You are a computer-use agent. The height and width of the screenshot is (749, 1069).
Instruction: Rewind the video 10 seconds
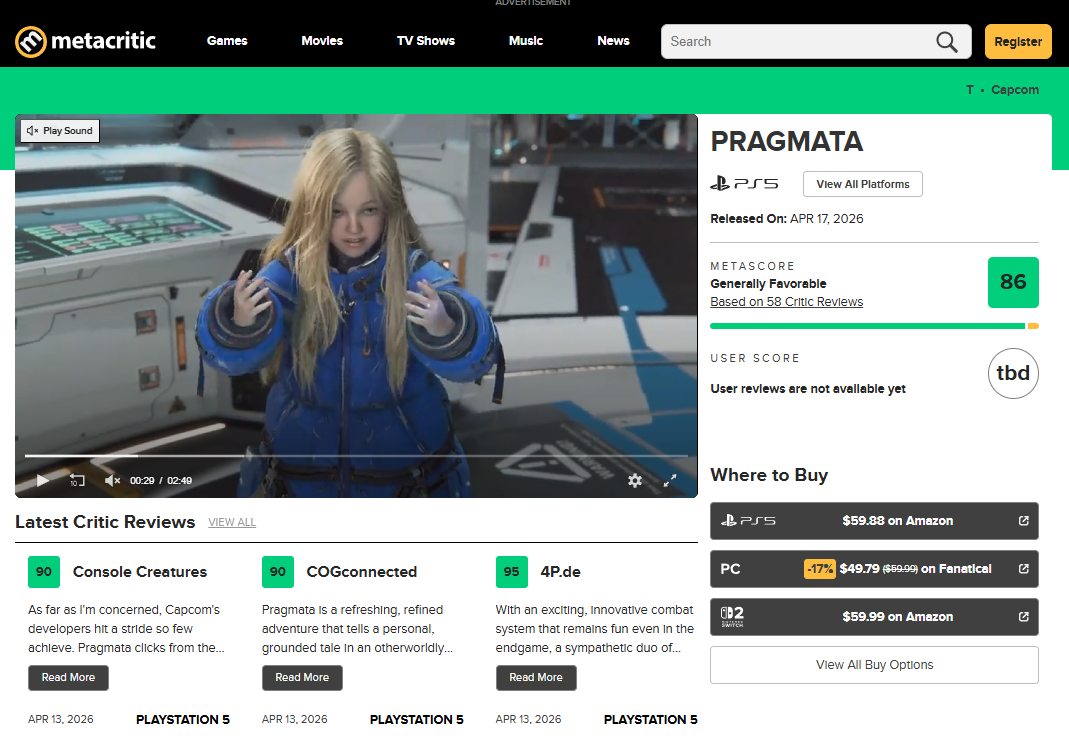[77, 481]
